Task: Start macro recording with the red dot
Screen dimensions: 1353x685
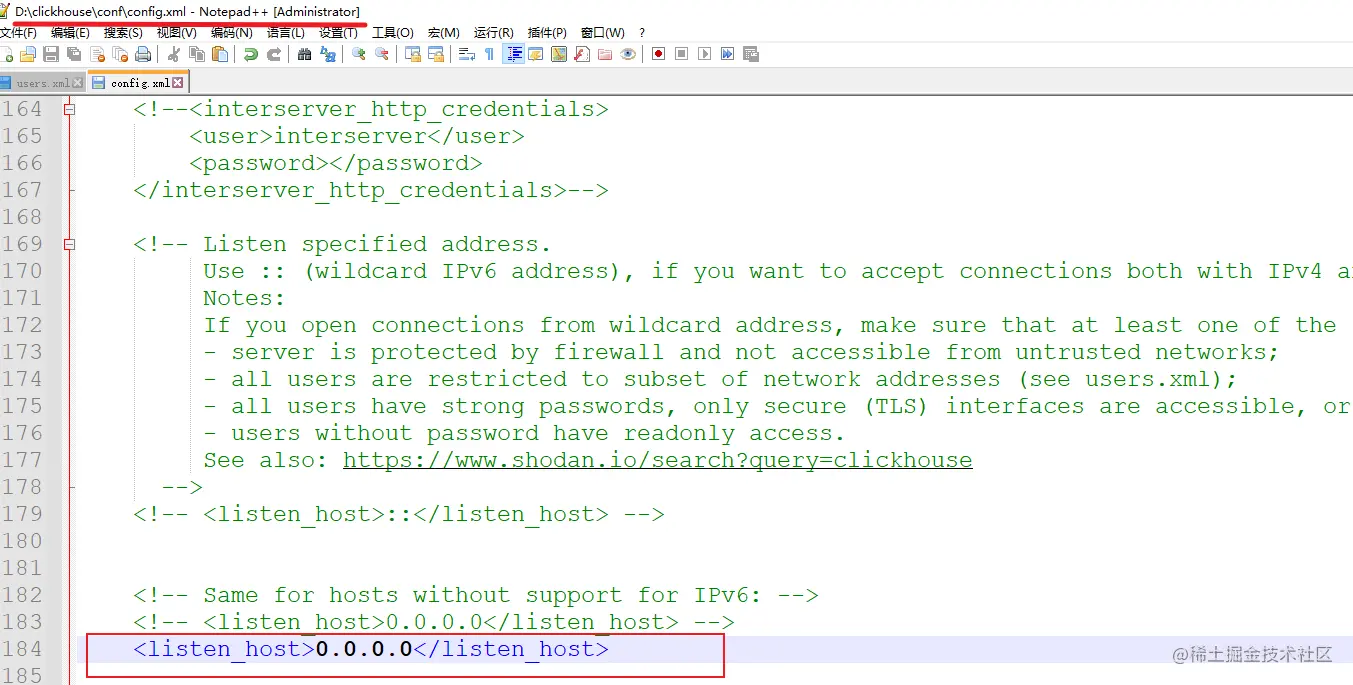Action: pyautogui.click(x=658, y=54)
